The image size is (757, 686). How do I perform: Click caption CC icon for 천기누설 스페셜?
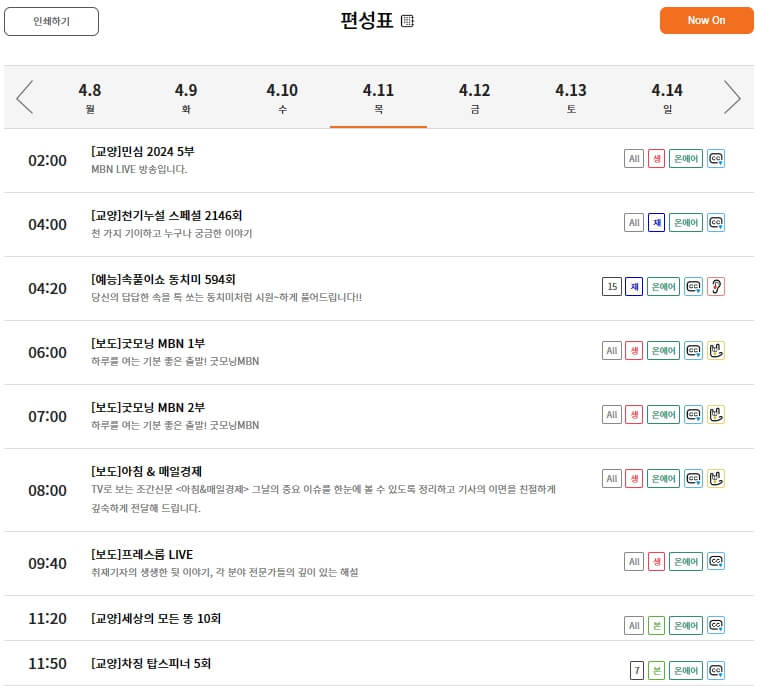pos(716,223)
